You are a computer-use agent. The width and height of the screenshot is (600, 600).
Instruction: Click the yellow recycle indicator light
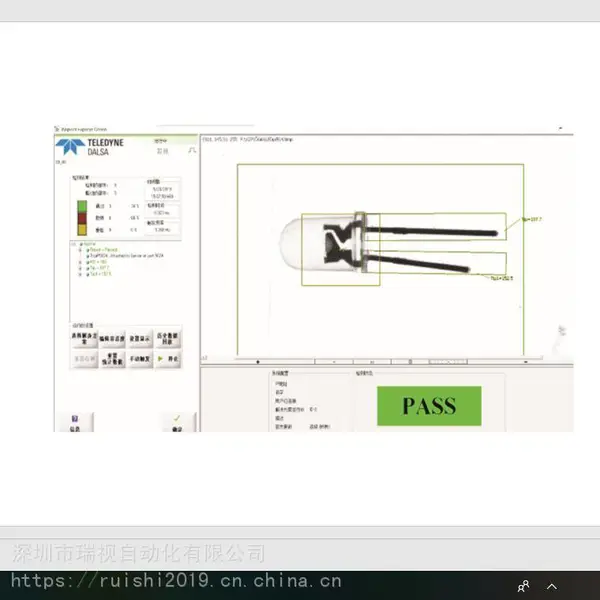[82, 230]
